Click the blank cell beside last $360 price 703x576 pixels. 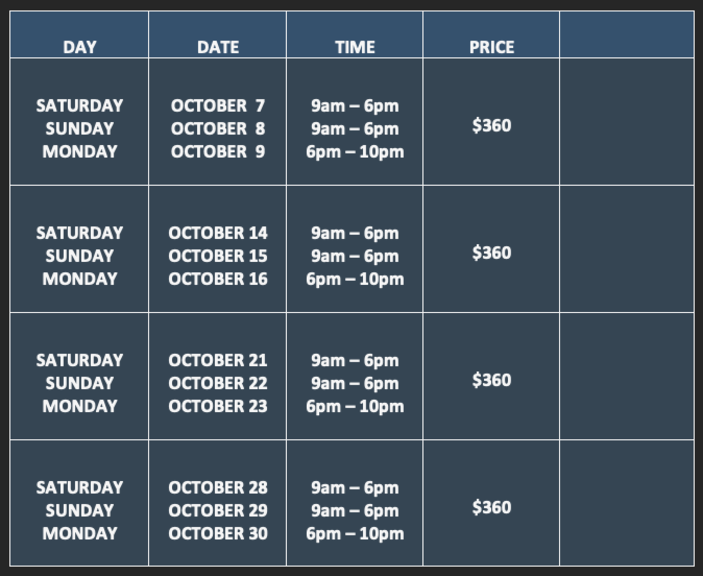click(627, 503)
